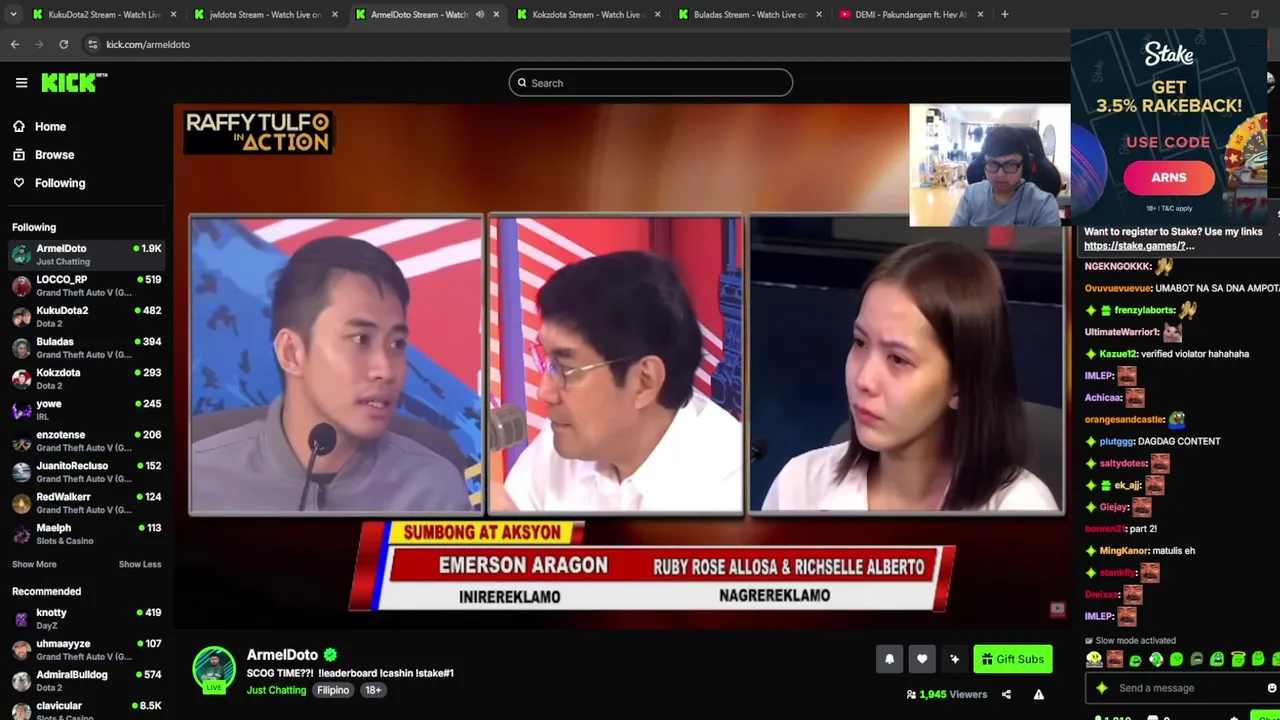
Task: Click the Filipino language tag
Action: 333,690
